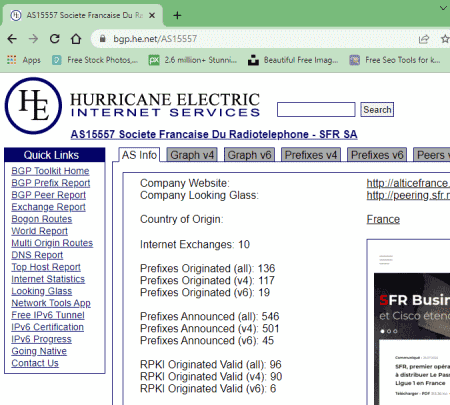Viewport: 450px width, 405px height.
Task: Click the Hurricane Electric search input field
Action: coord(316,110)
